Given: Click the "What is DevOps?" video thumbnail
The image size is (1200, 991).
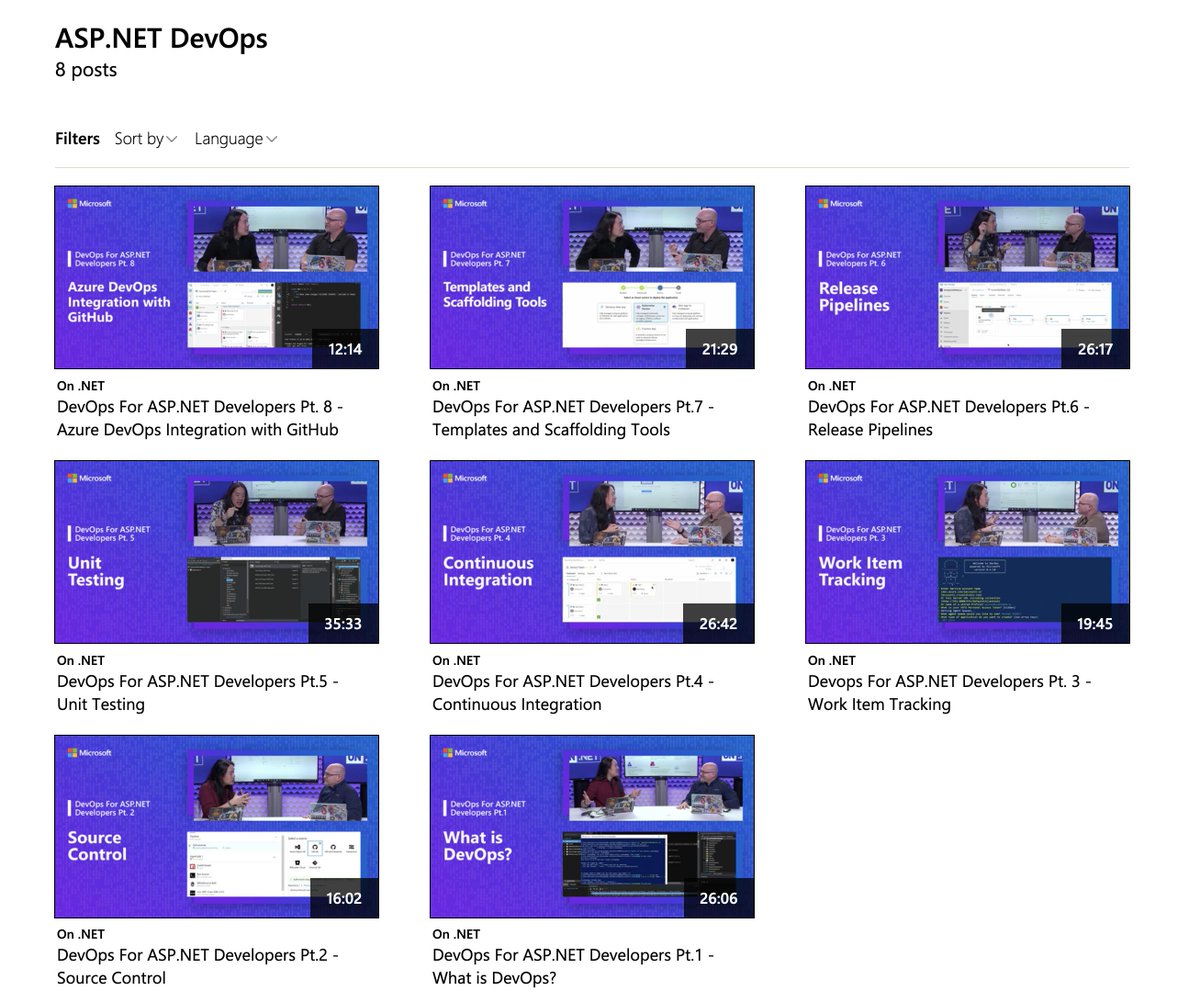Looking at the screenshot, I should click(591, 825).
